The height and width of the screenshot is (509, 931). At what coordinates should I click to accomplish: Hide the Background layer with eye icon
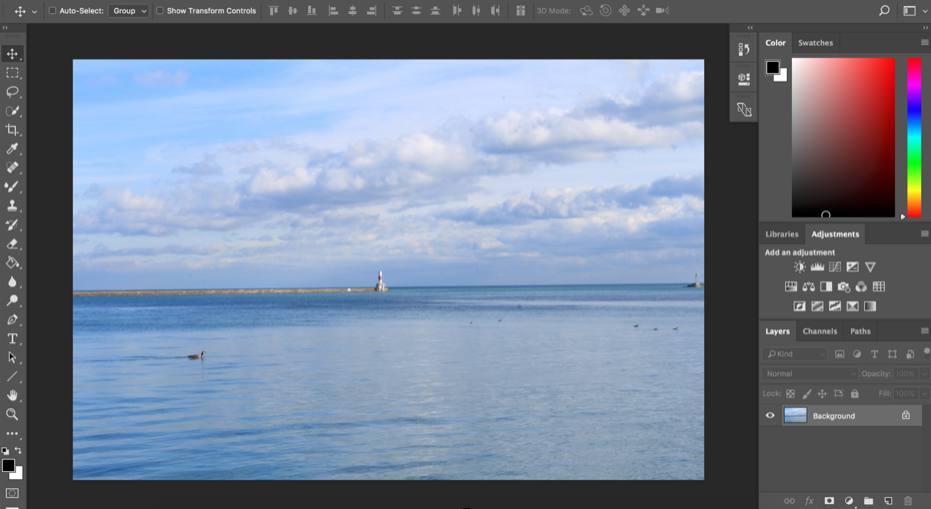click(770, 416)
